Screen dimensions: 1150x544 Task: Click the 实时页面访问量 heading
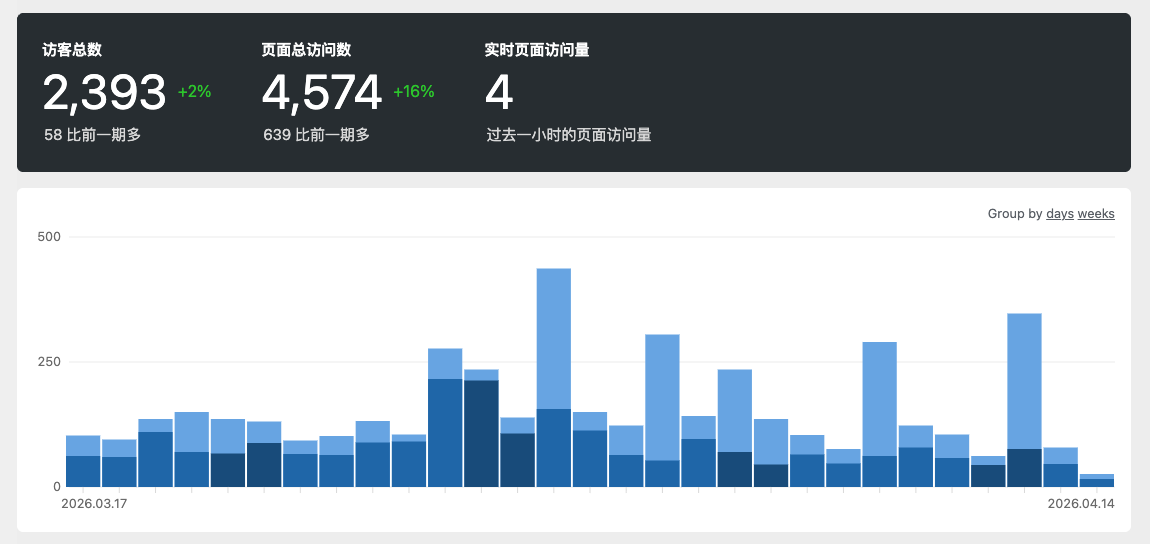click(x=536, y=50)
